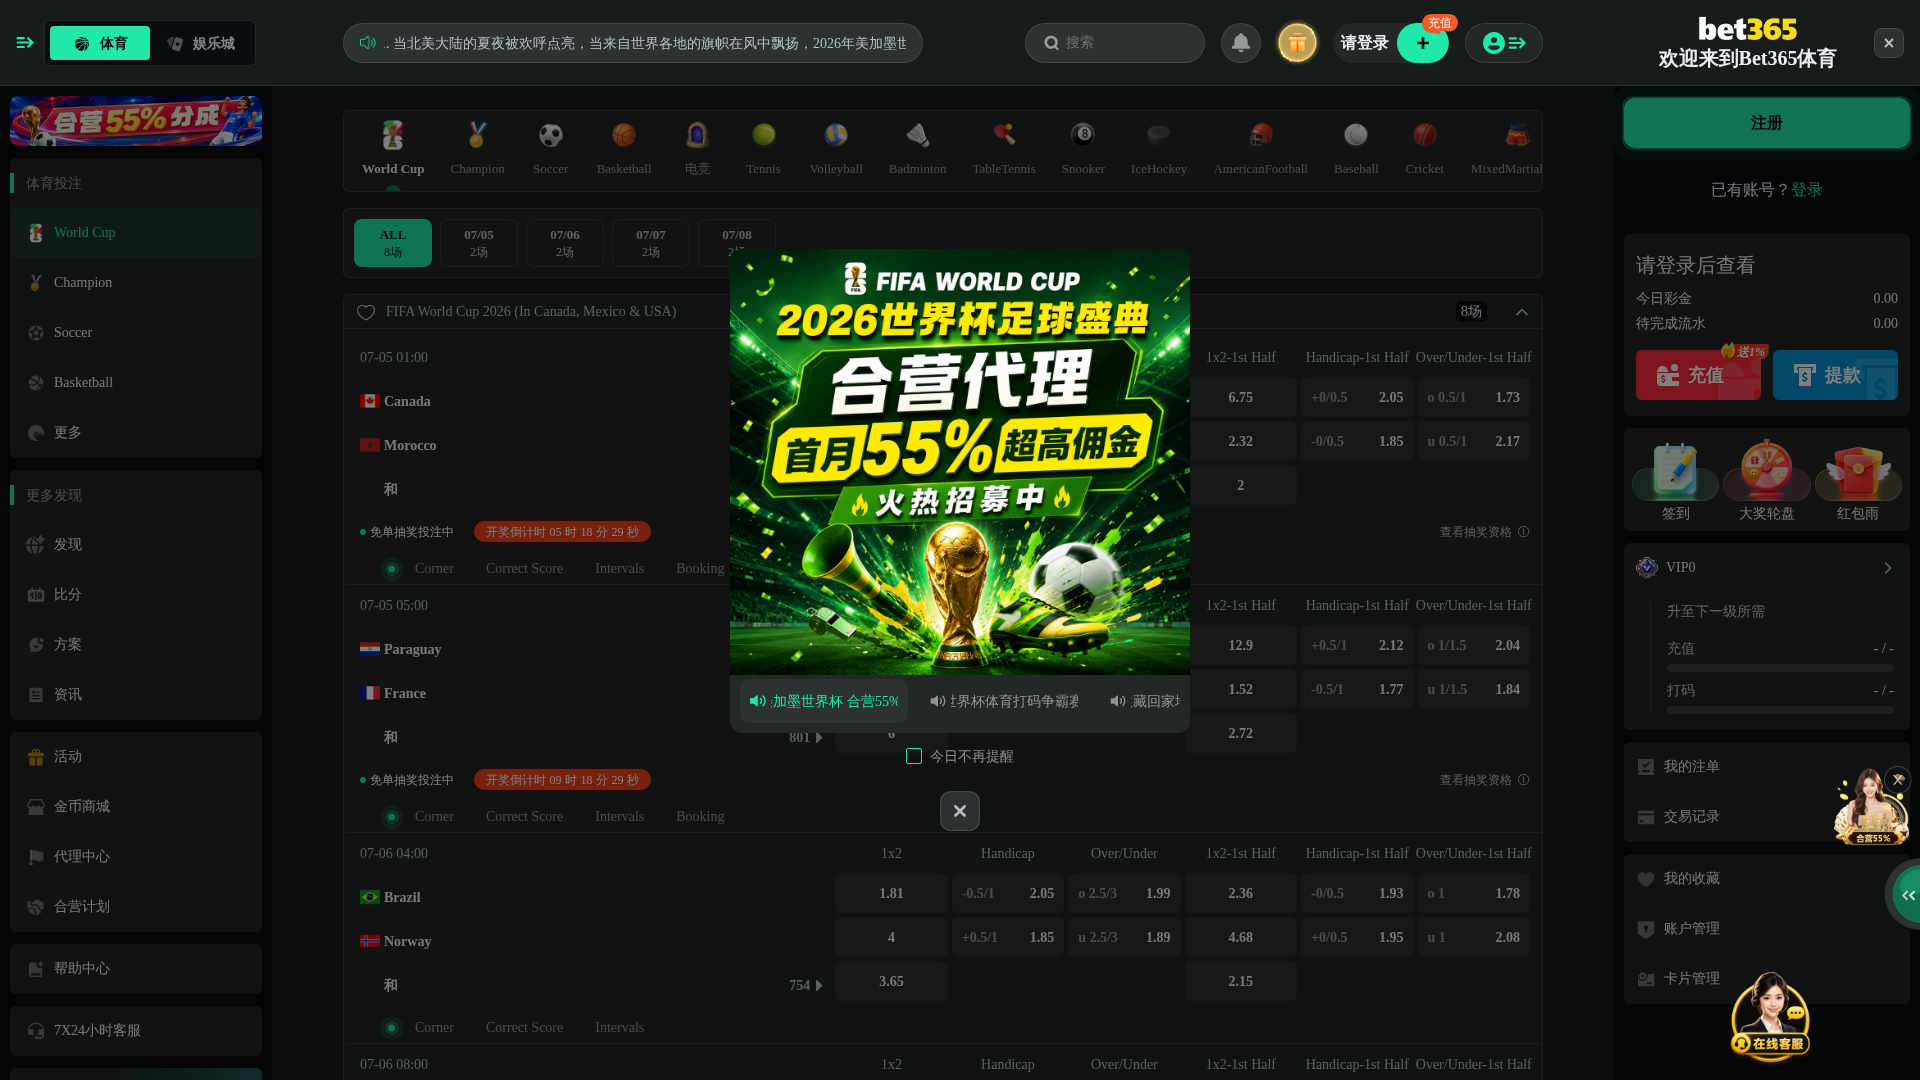Viewport: 1920px width, 1080px height.
Task: Click the green 注册 register button
Action: (1767, 123)
